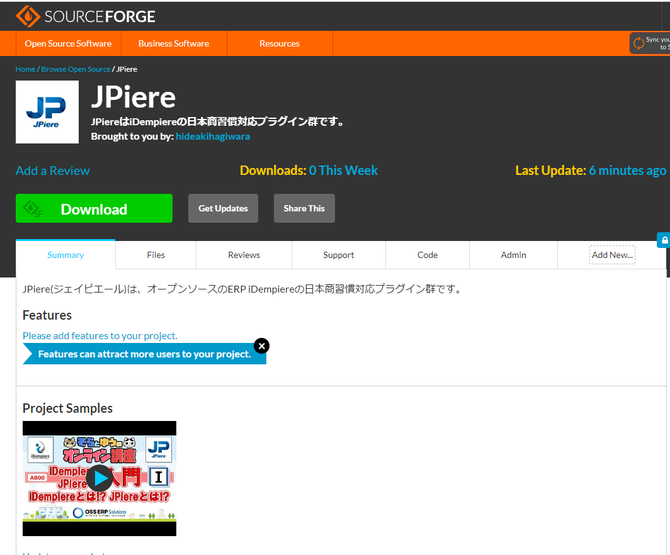The image size is (670, 555).
Task: Click Add a Review link
Action: (53, 170)
